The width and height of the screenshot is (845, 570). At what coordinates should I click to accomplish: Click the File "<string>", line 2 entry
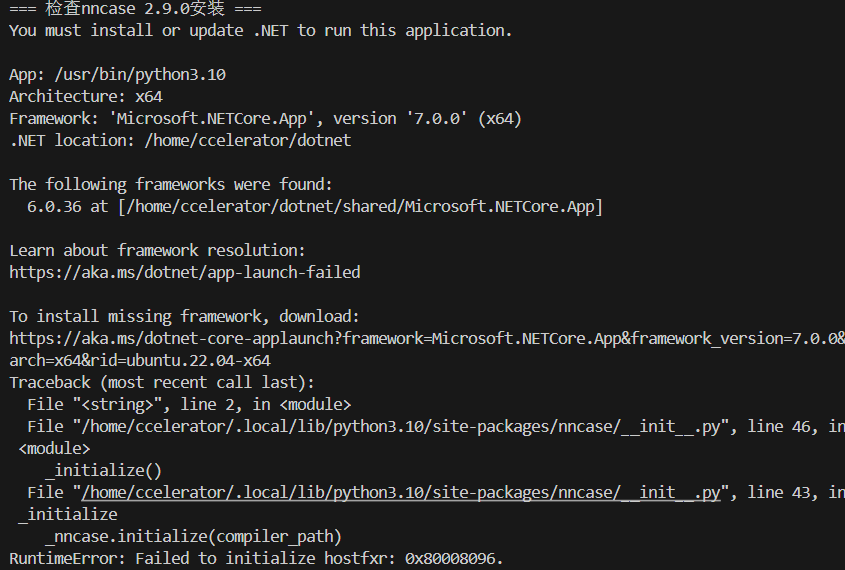(x=189, y=404)
